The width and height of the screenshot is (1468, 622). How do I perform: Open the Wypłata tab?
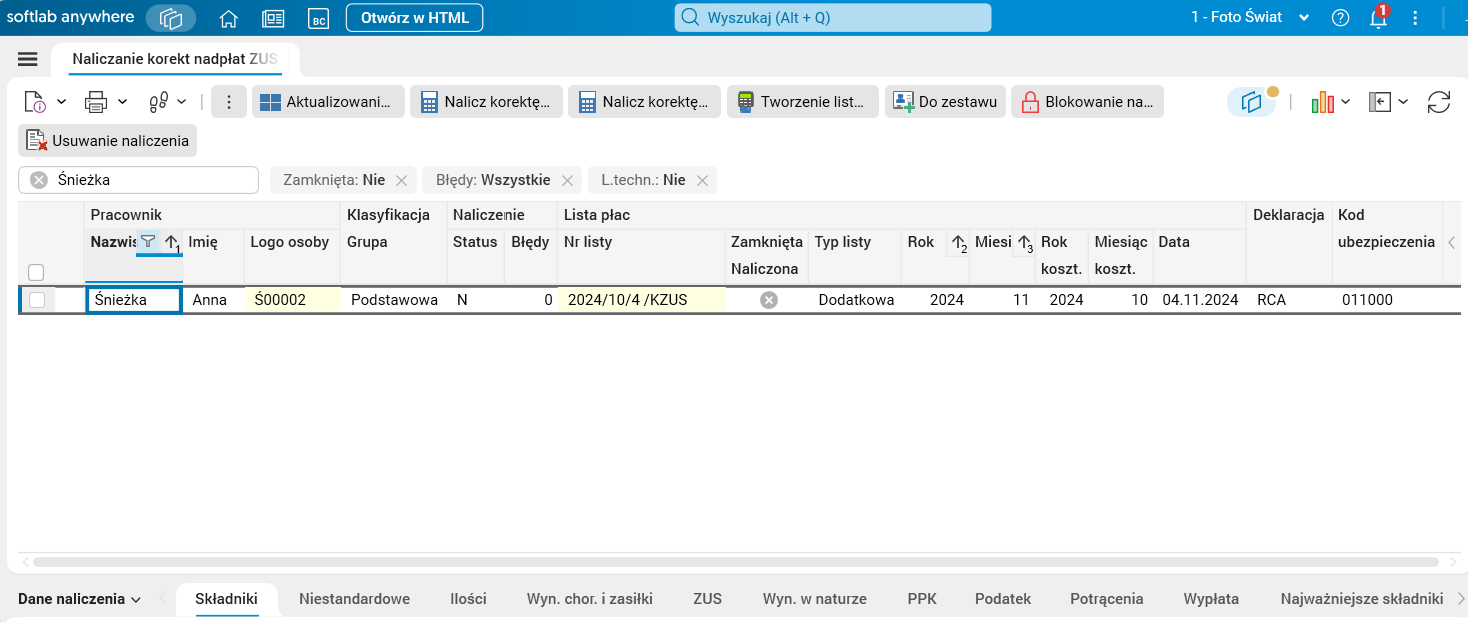(x=1211, y=599)
